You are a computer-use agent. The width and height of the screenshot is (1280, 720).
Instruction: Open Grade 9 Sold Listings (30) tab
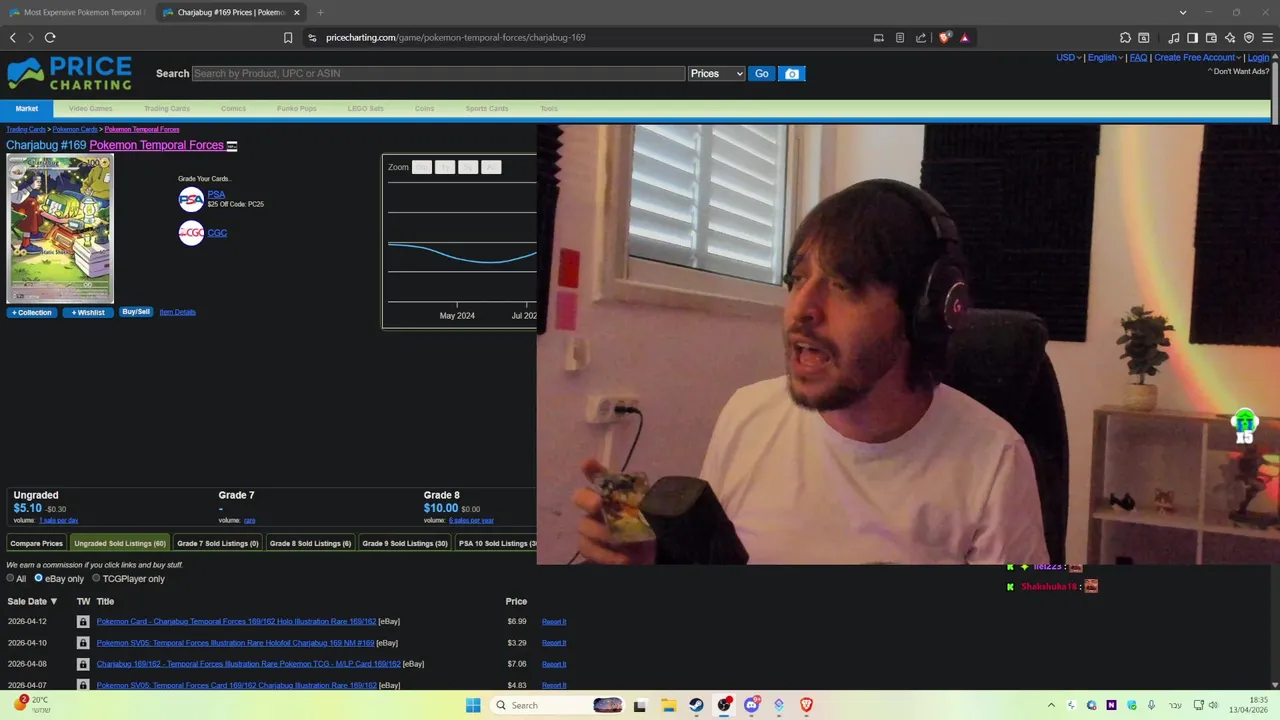(404, 543)
